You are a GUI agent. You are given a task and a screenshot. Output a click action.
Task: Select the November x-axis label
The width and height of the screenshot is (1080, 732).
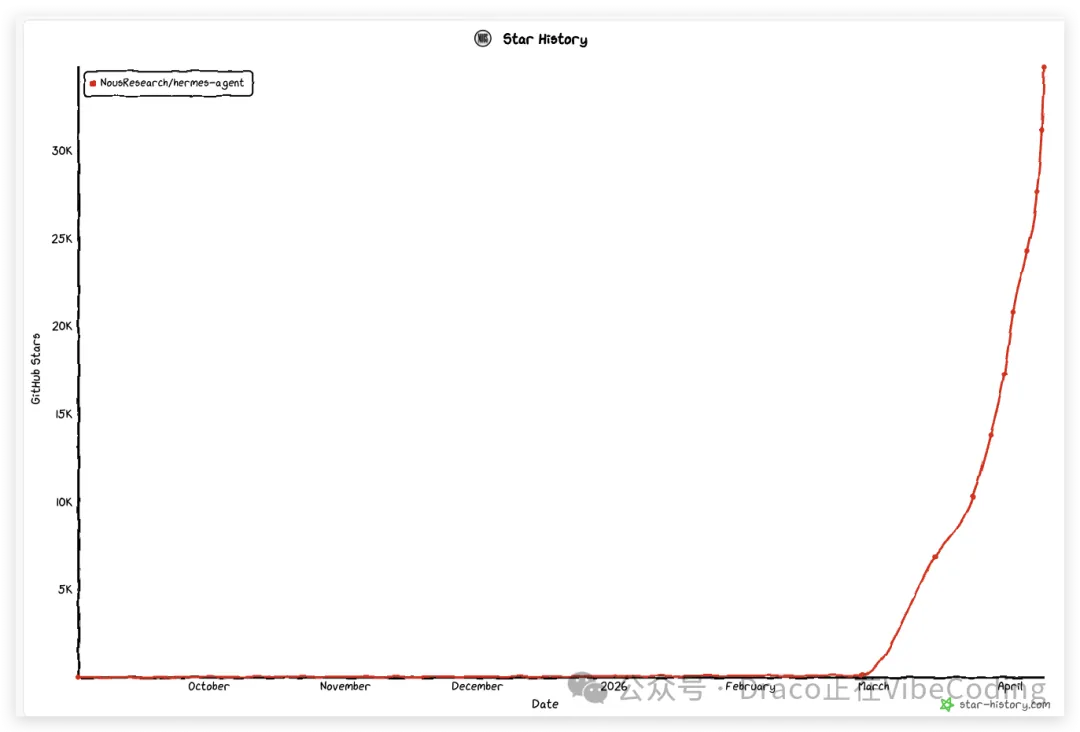tap(345, 687)
